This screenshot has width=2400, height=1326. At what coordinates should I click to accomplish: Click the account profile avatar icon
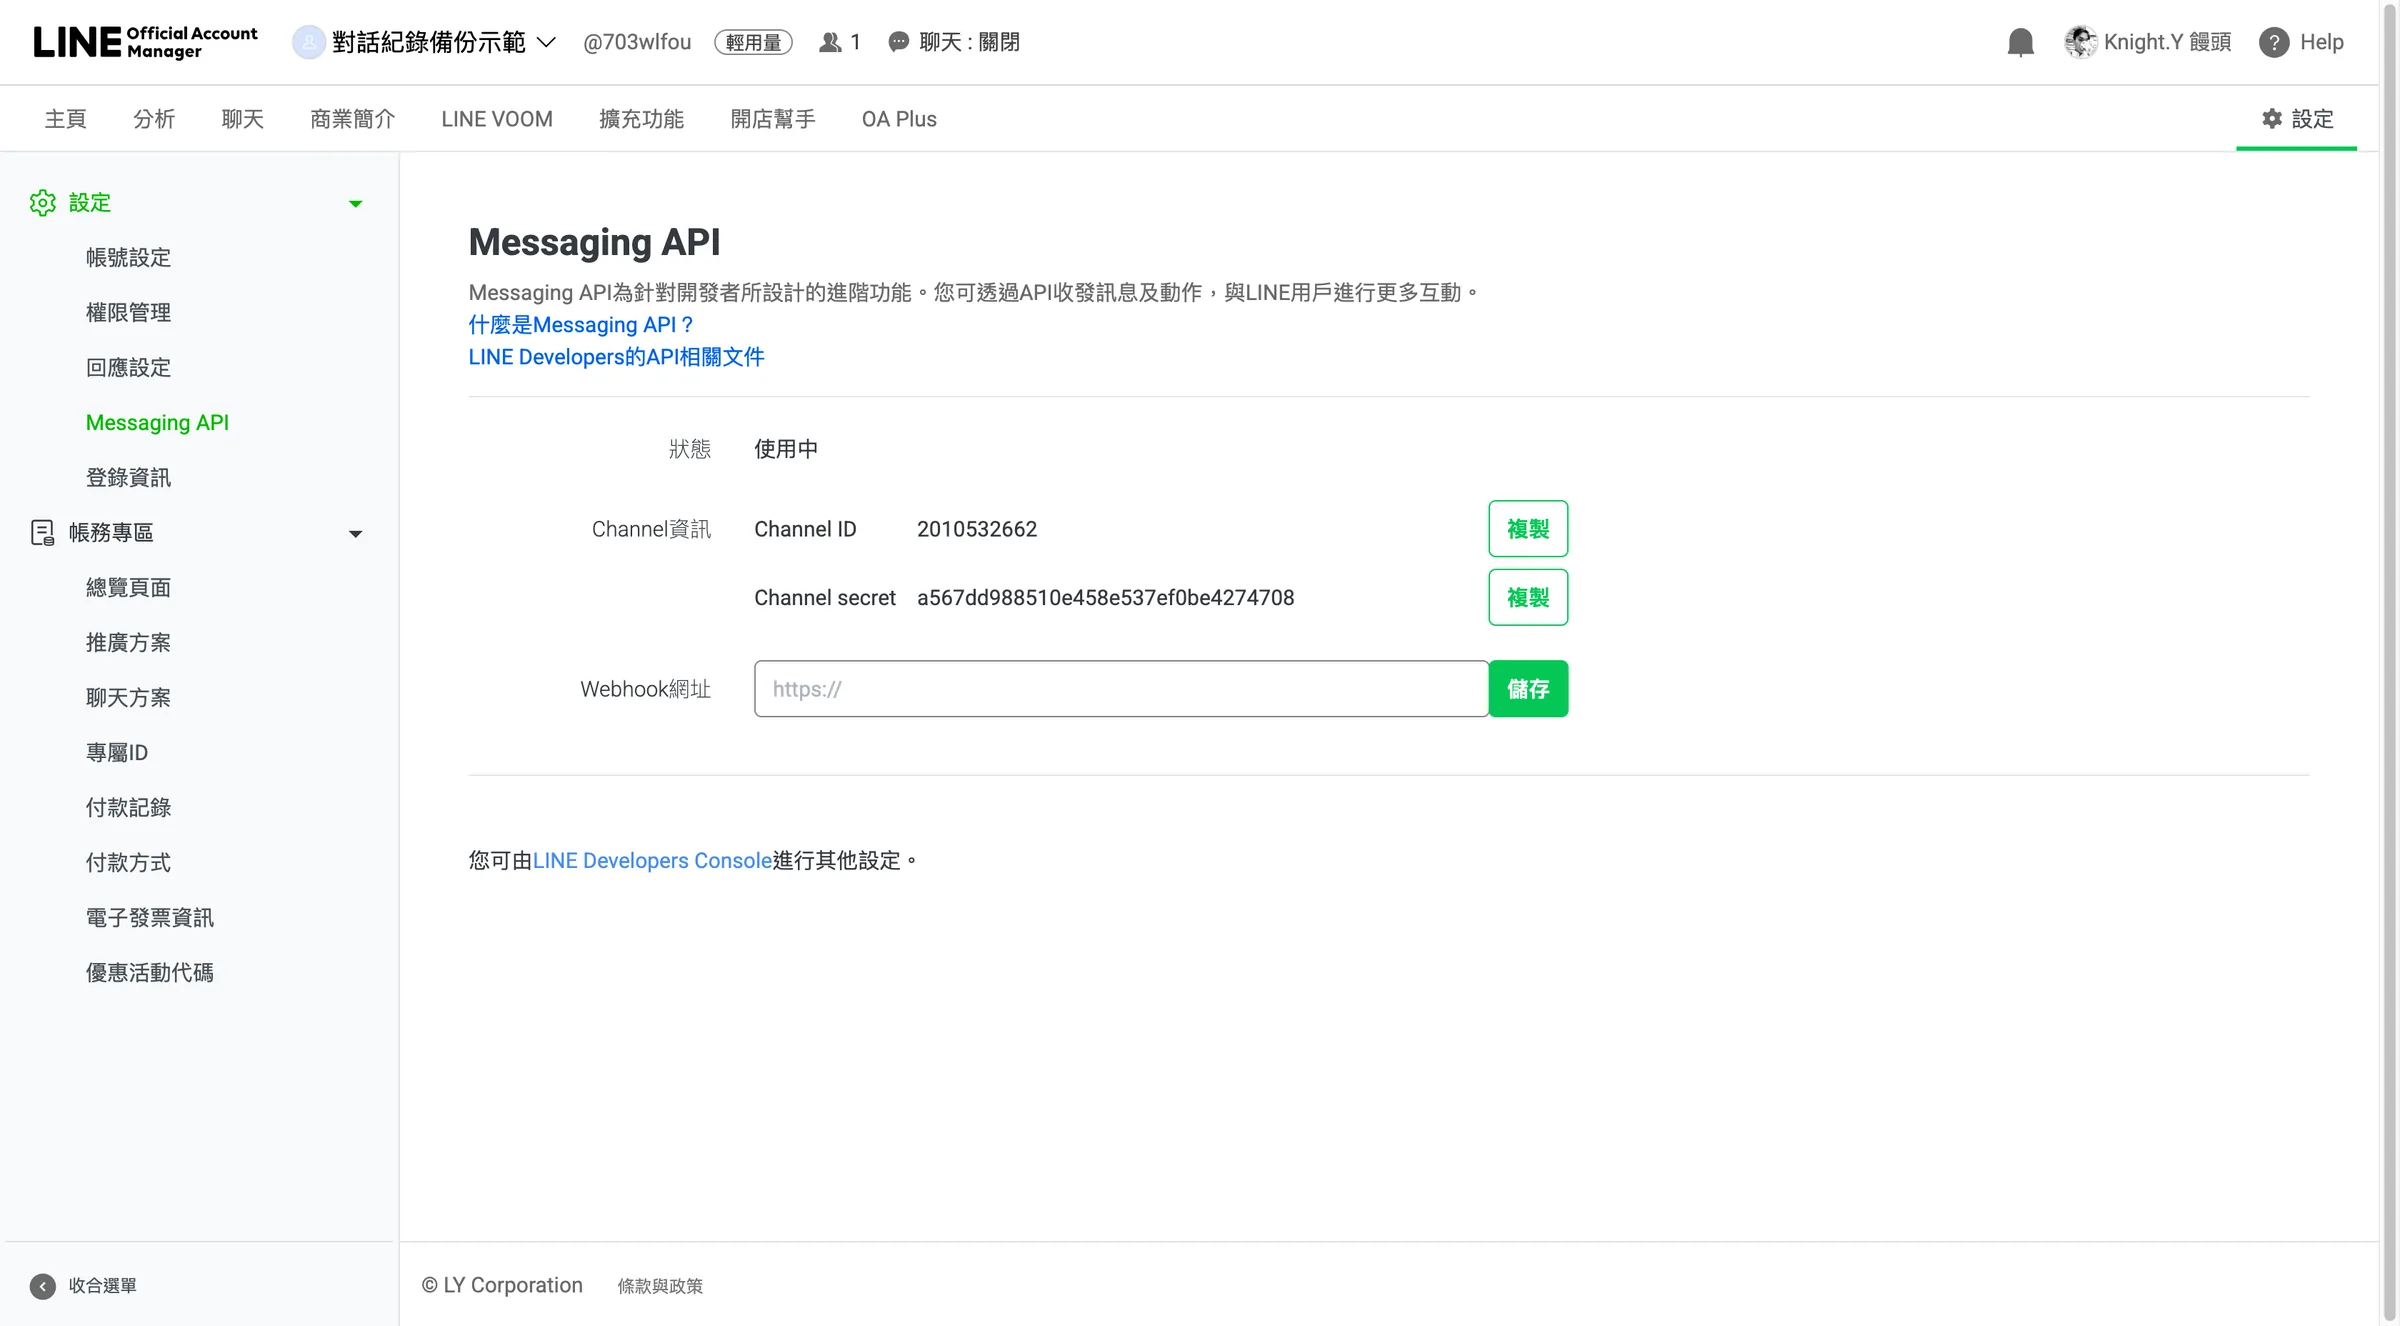(x=308, y=42)
